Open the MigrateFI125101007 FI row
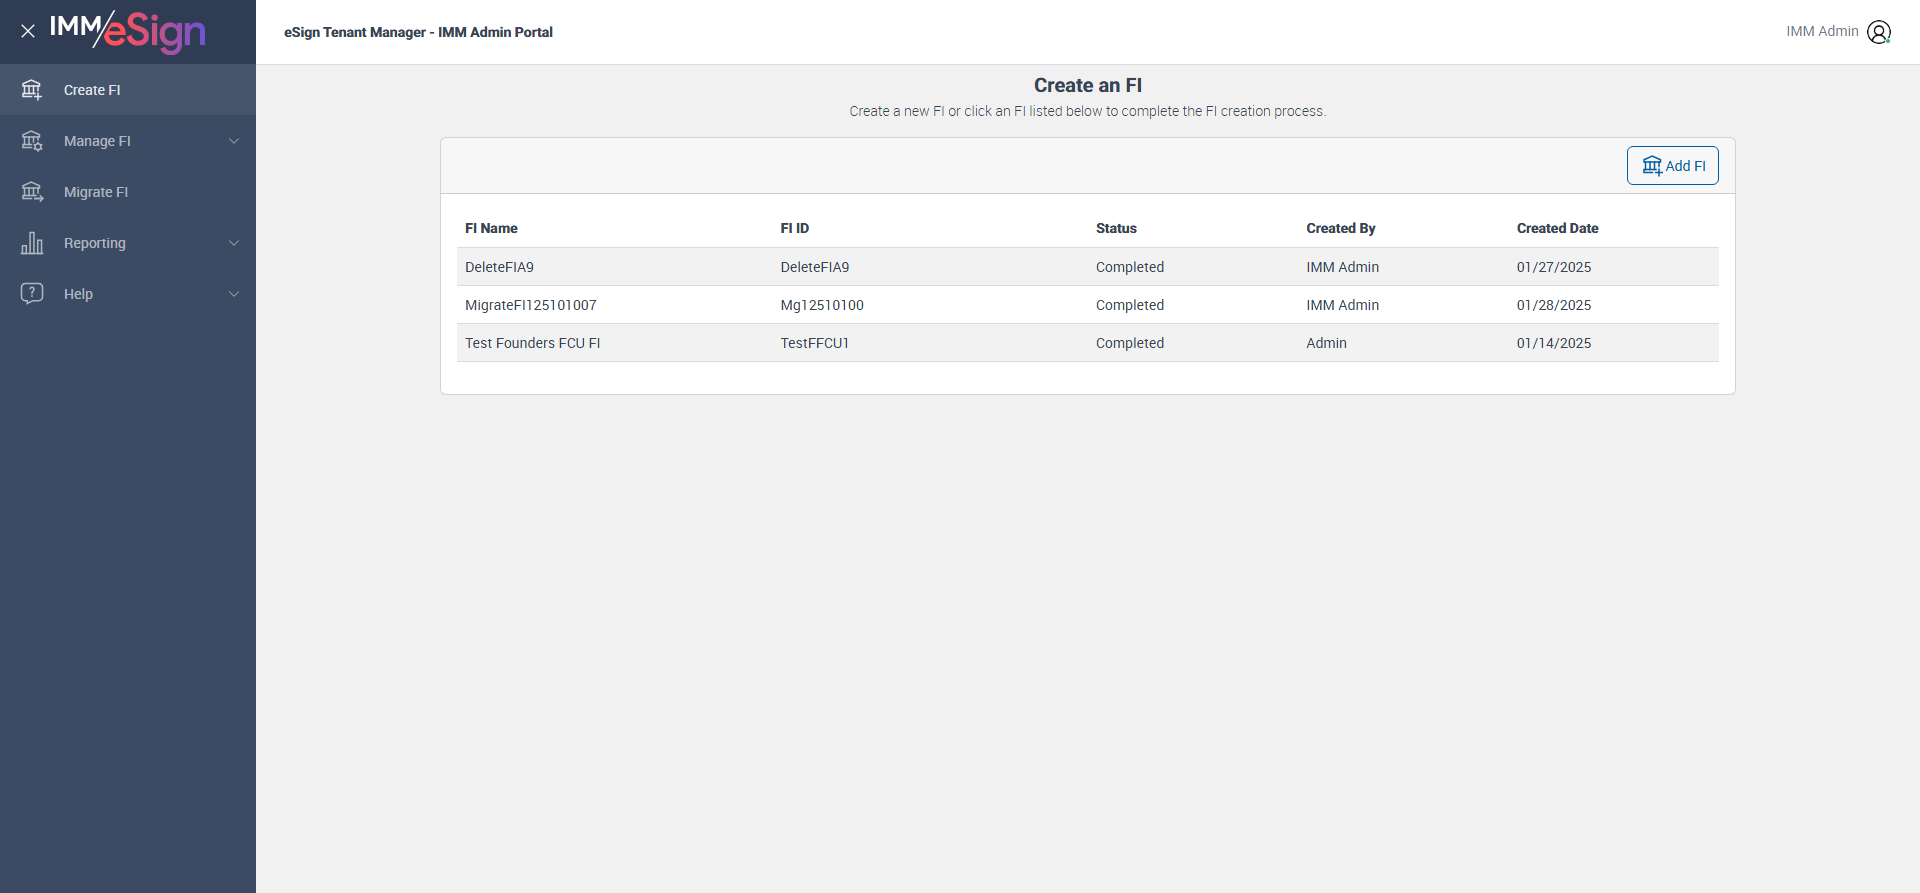Image resolution: width=1920 pixels, height=893 pixels. [530, 305]
